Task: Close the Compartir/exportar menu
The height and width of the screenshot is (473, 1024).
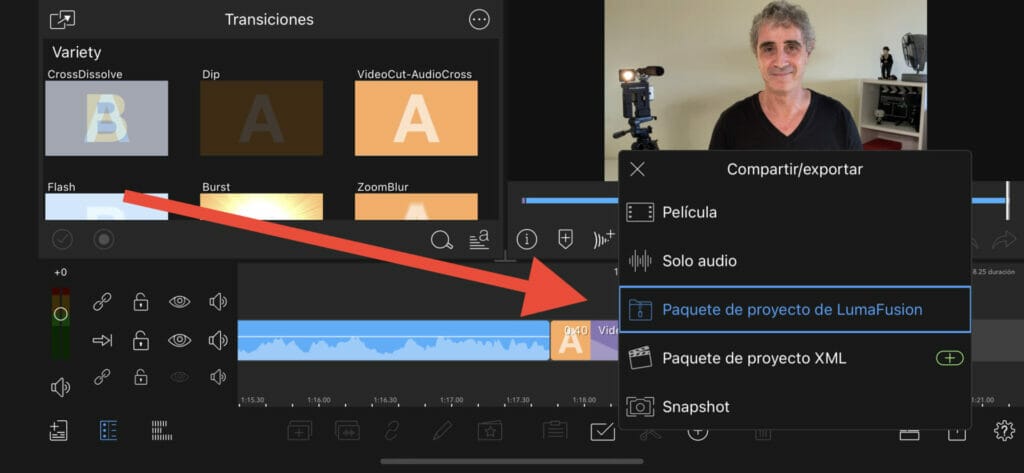Action: [x=637, y=169]
